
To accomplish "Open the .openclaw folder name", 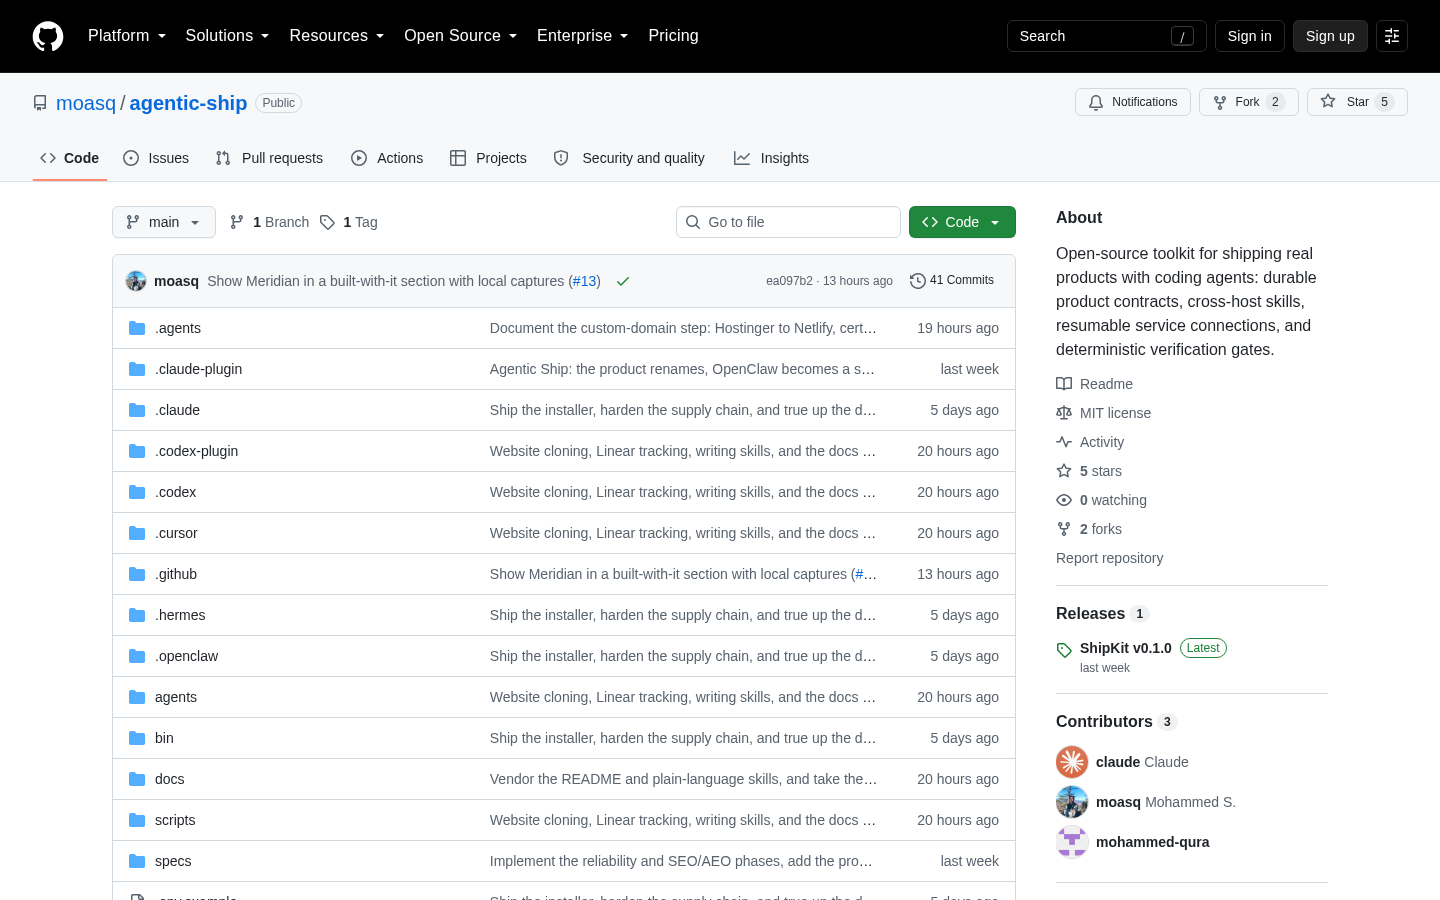I will tap(186, 656).
